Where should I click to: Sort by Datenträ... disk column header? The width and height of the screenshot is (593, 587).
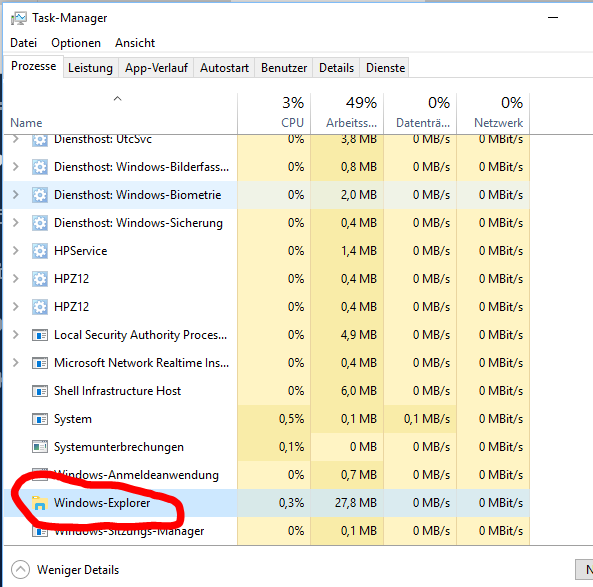click(x=420, y=113)
